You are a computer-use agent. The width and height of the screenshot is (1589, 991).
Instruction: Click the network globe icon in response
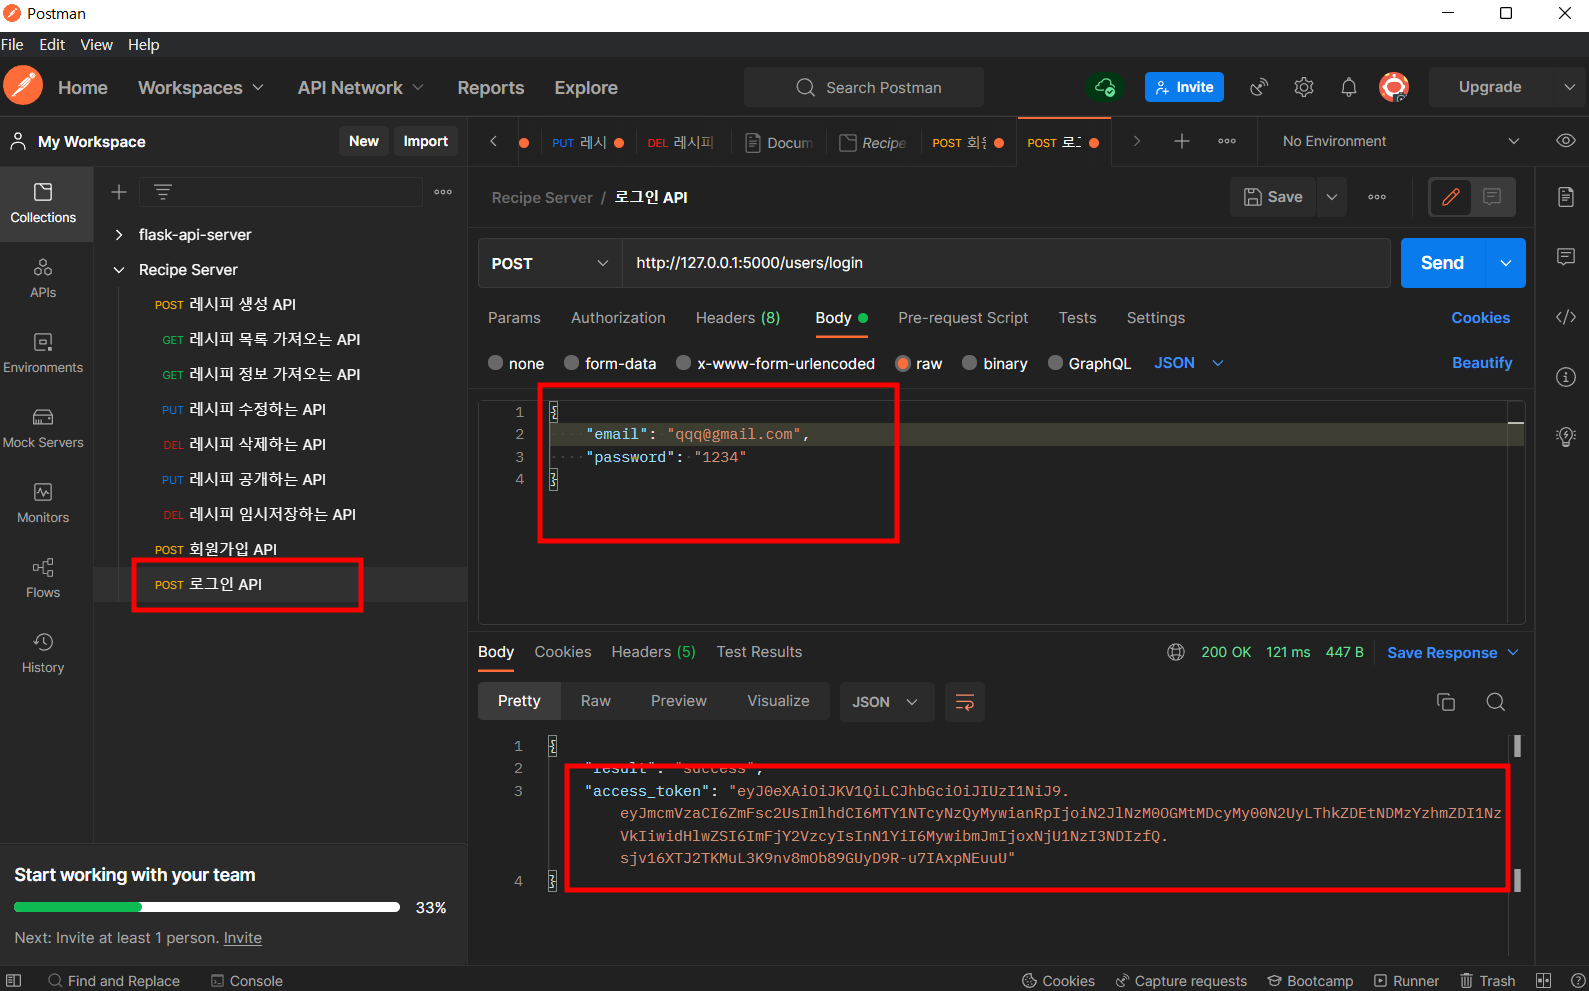click(1176, 652)
